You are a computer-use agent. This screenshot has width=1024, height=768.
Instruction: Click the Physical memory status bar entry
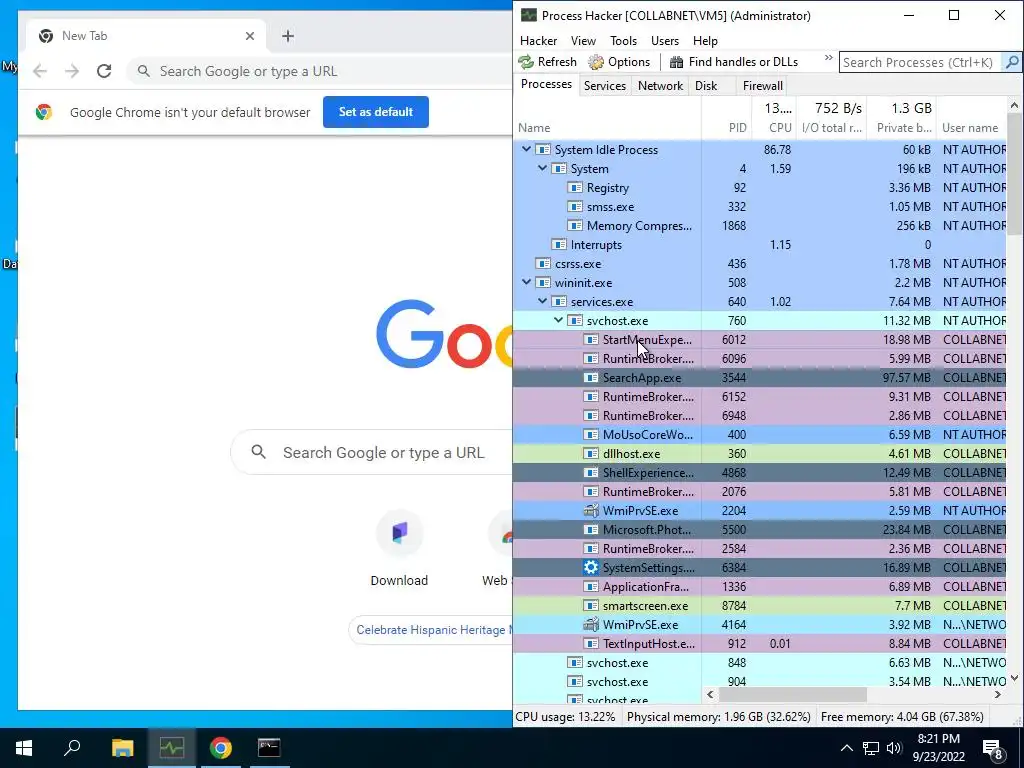718,716
